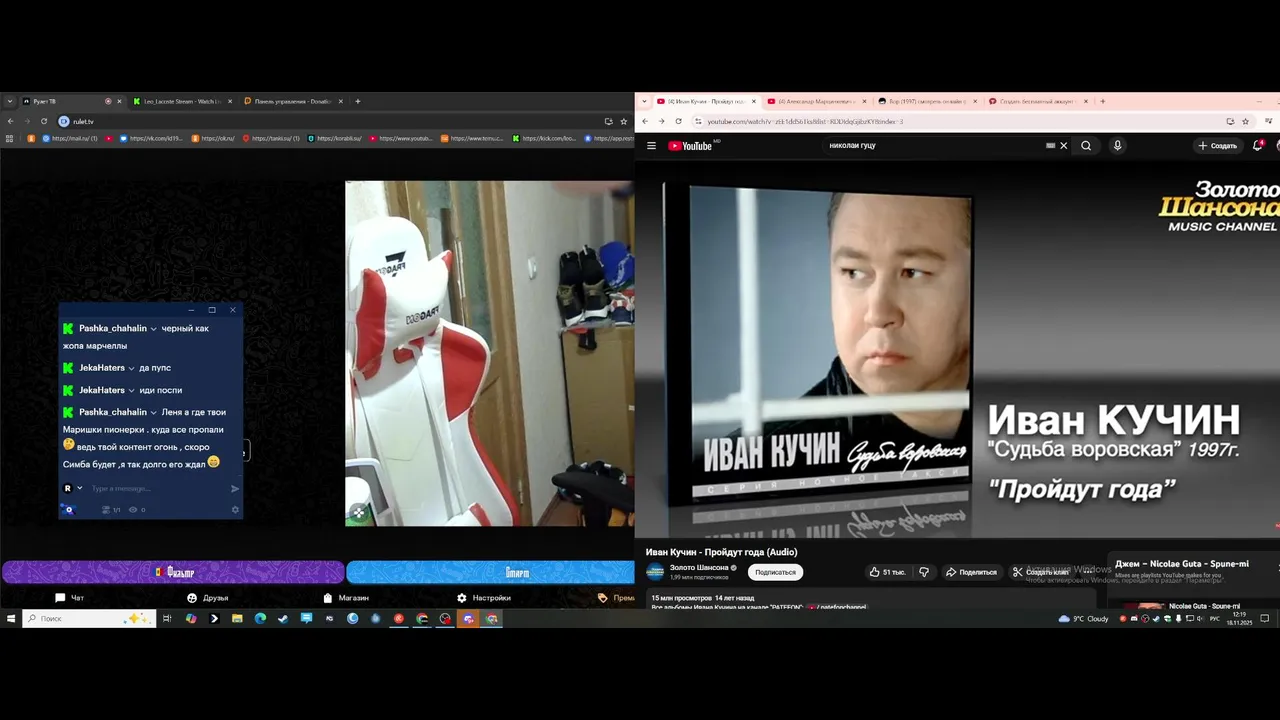Launch Steam from the taskbar
Image resolution: width=1280 pixels, height=720 pixels.
pyautogui.click(x=283, y=619)
